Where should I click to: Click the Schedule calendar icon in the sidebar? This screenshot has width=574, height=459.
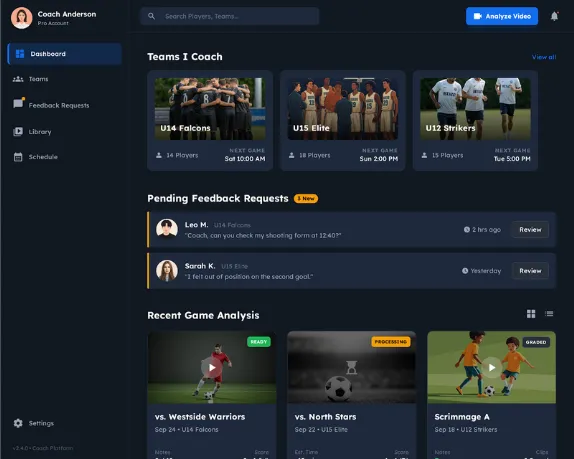coord(18,157)
